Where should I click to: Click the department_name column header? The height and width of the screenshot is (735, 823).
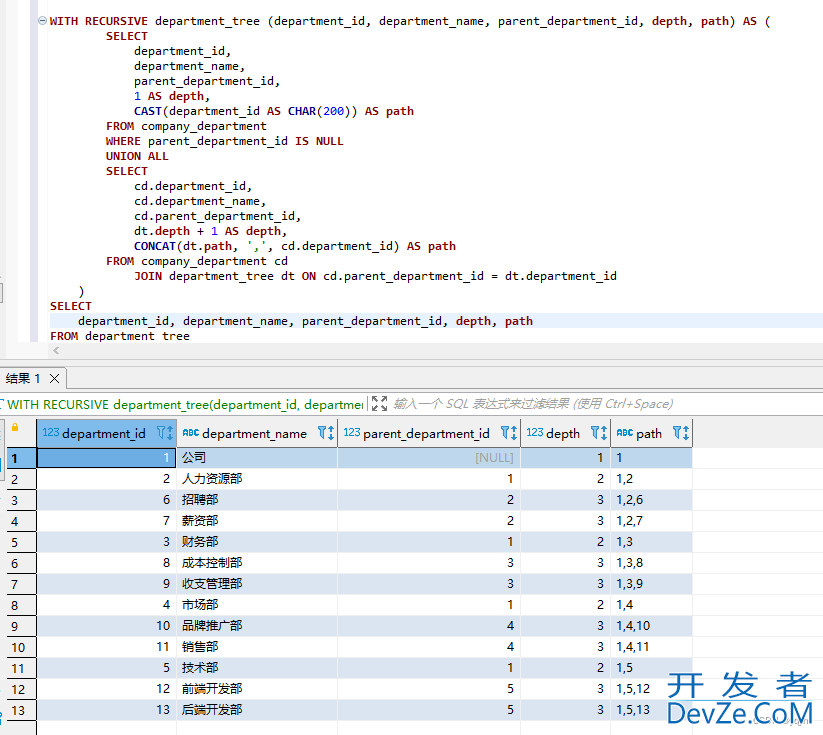click(257, 433)
